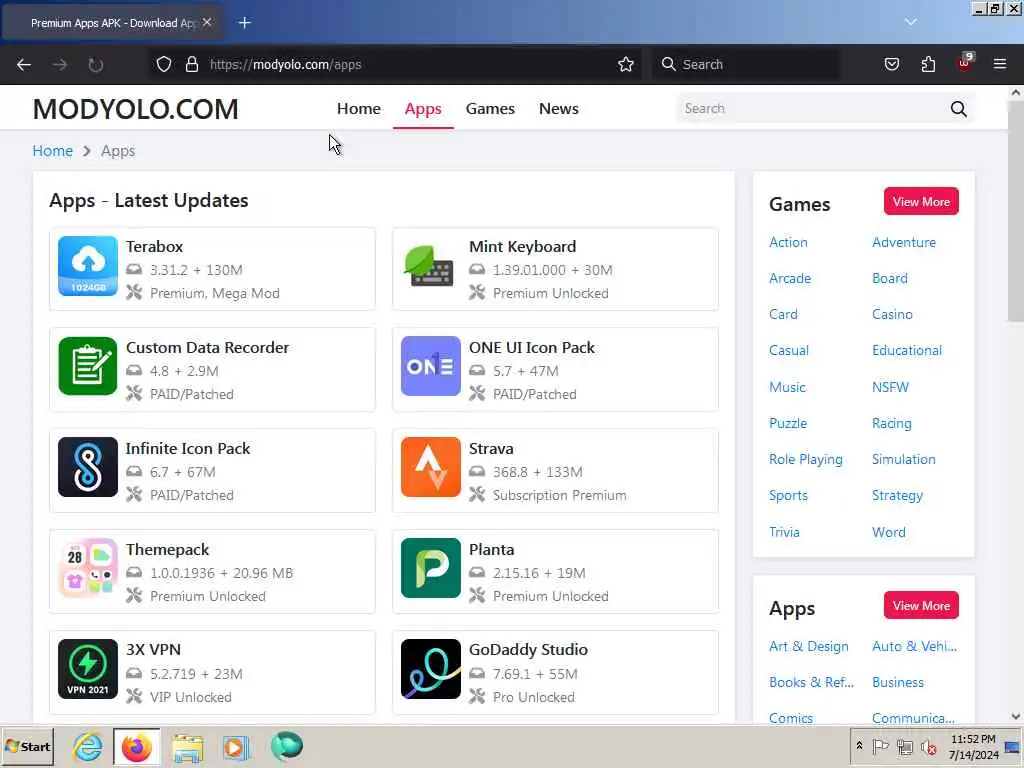Open the ONE UI Icon Pack icon
1024x768 pixels.
point(430,366)
